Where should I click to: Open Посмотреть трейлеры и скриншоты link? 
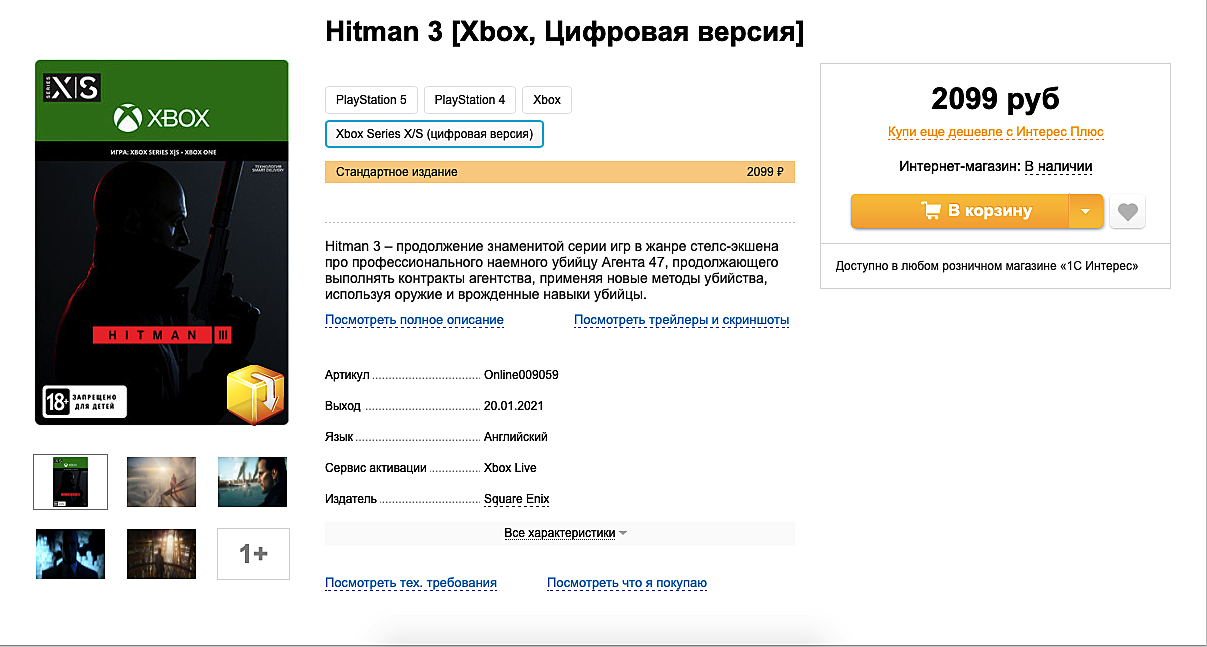tap(681, 320)
